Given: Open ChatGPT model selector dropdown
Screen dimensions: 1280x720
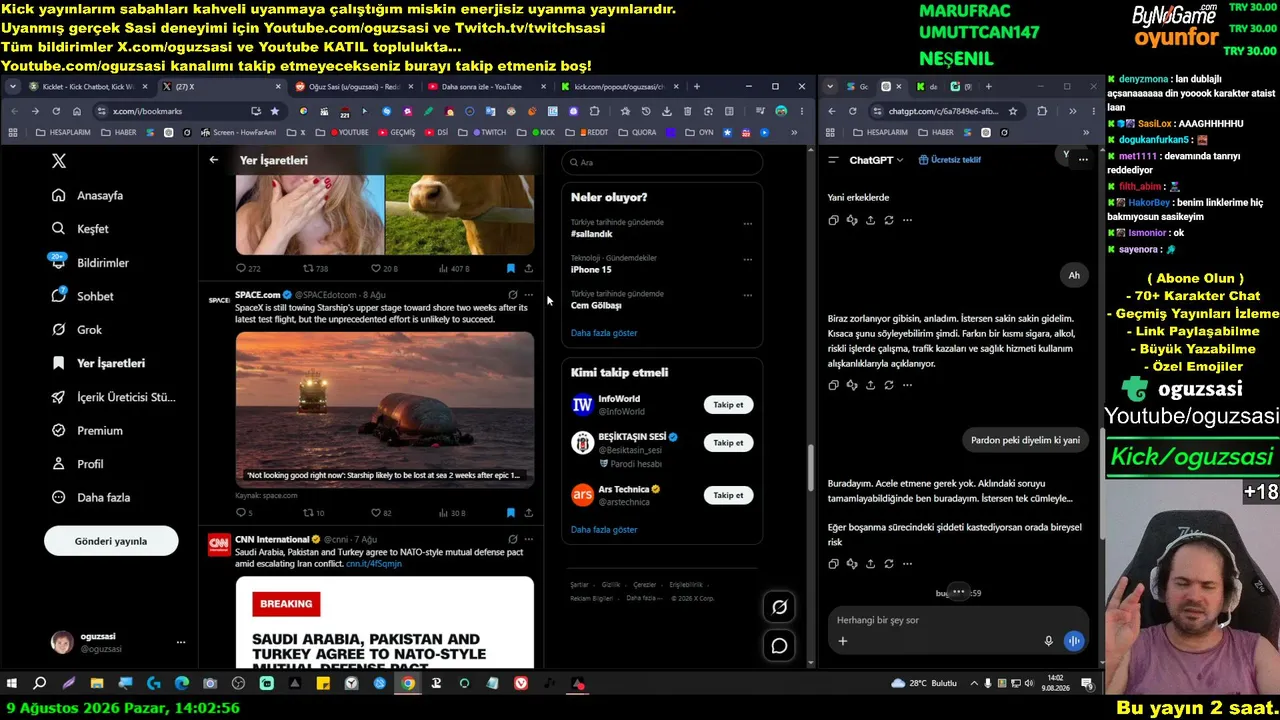Looking at the screenshot, I should pos(876,160).
